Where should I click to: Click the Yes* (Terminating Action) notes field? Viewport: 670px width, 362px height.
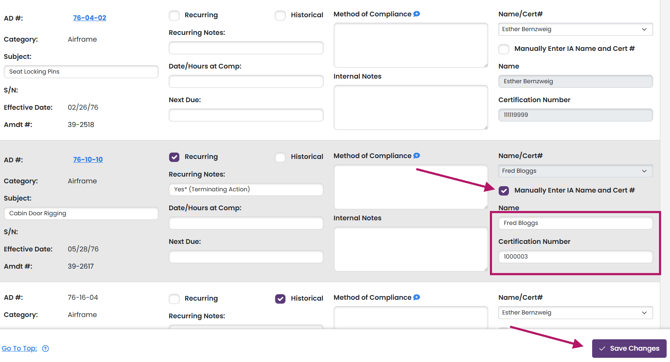point(246,189)
